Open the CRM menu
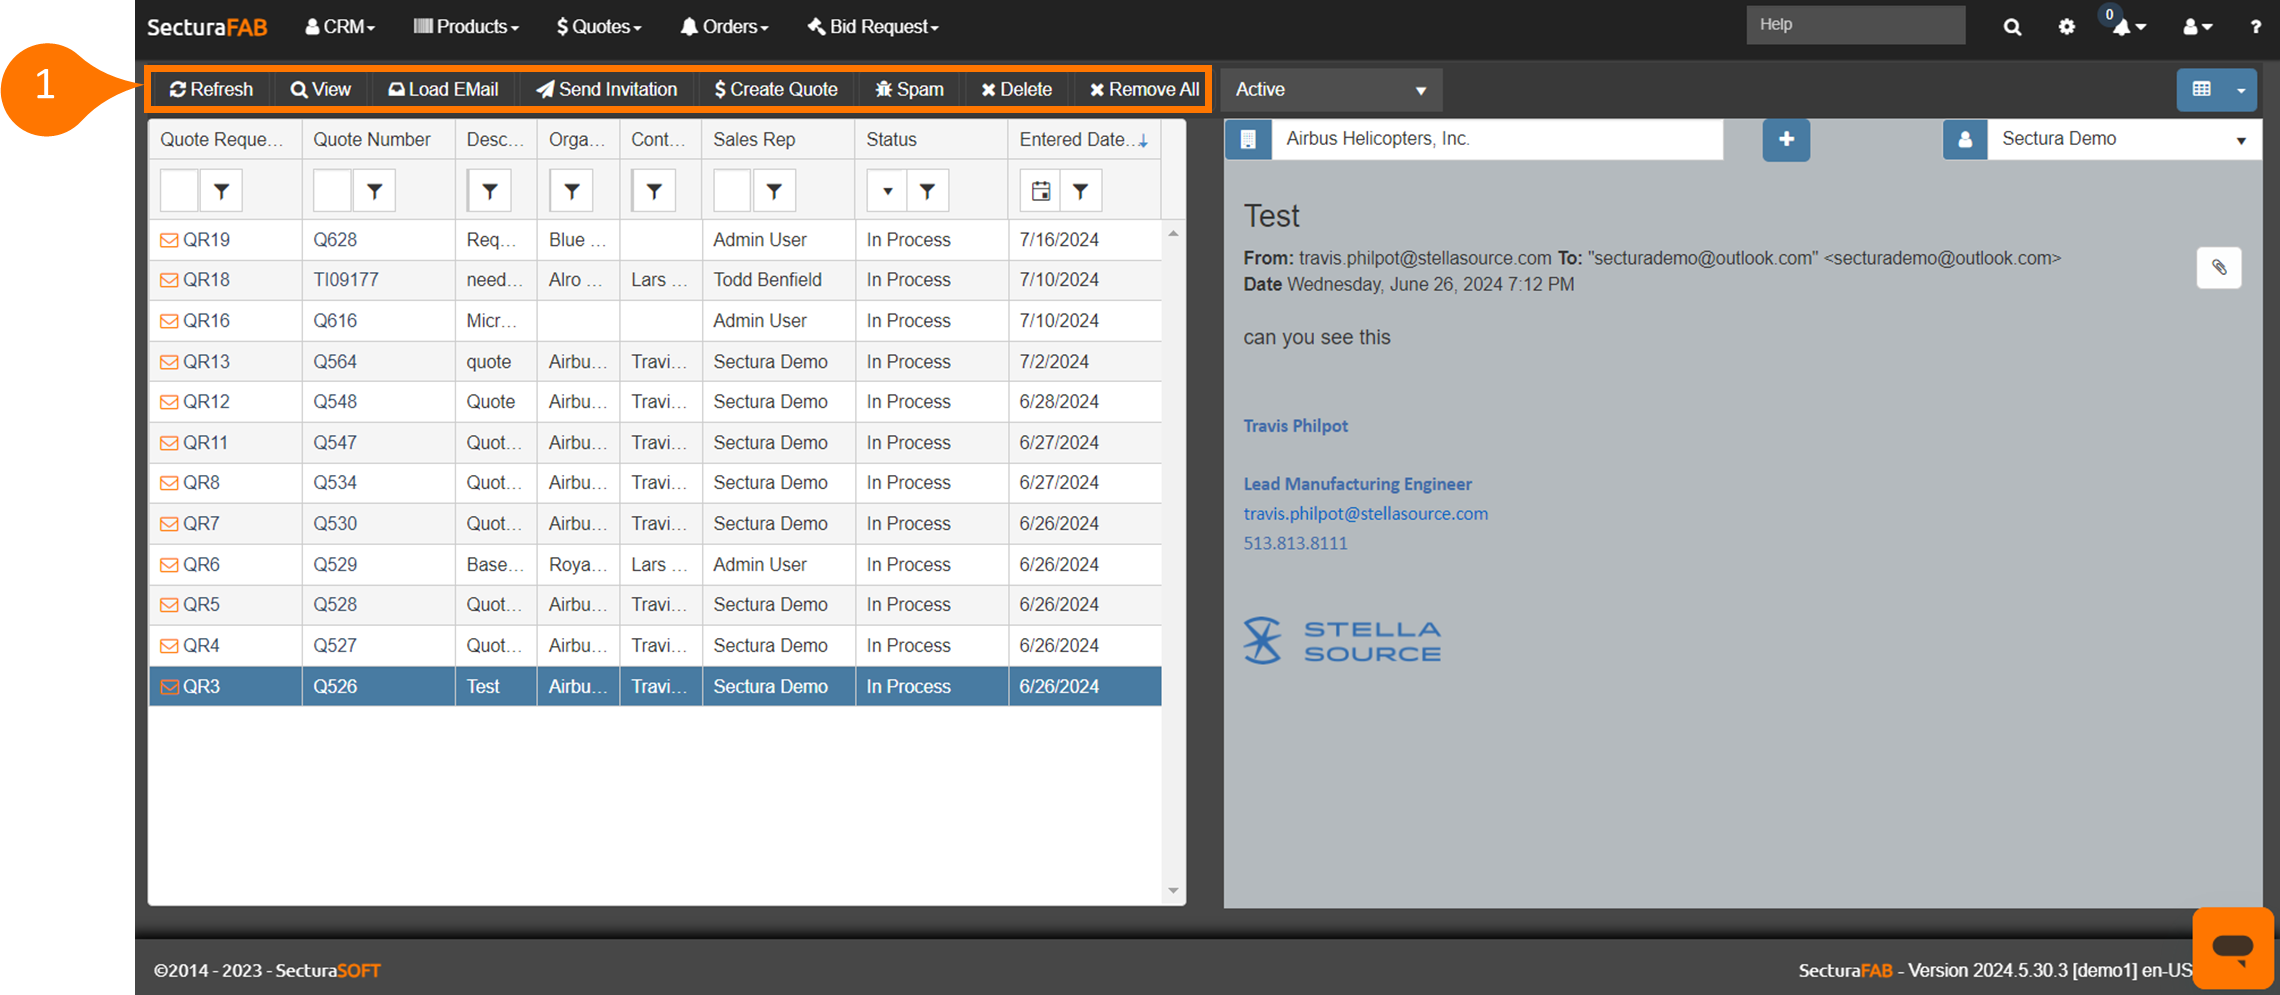The image size is (2280, 995). tap(340, 27)
